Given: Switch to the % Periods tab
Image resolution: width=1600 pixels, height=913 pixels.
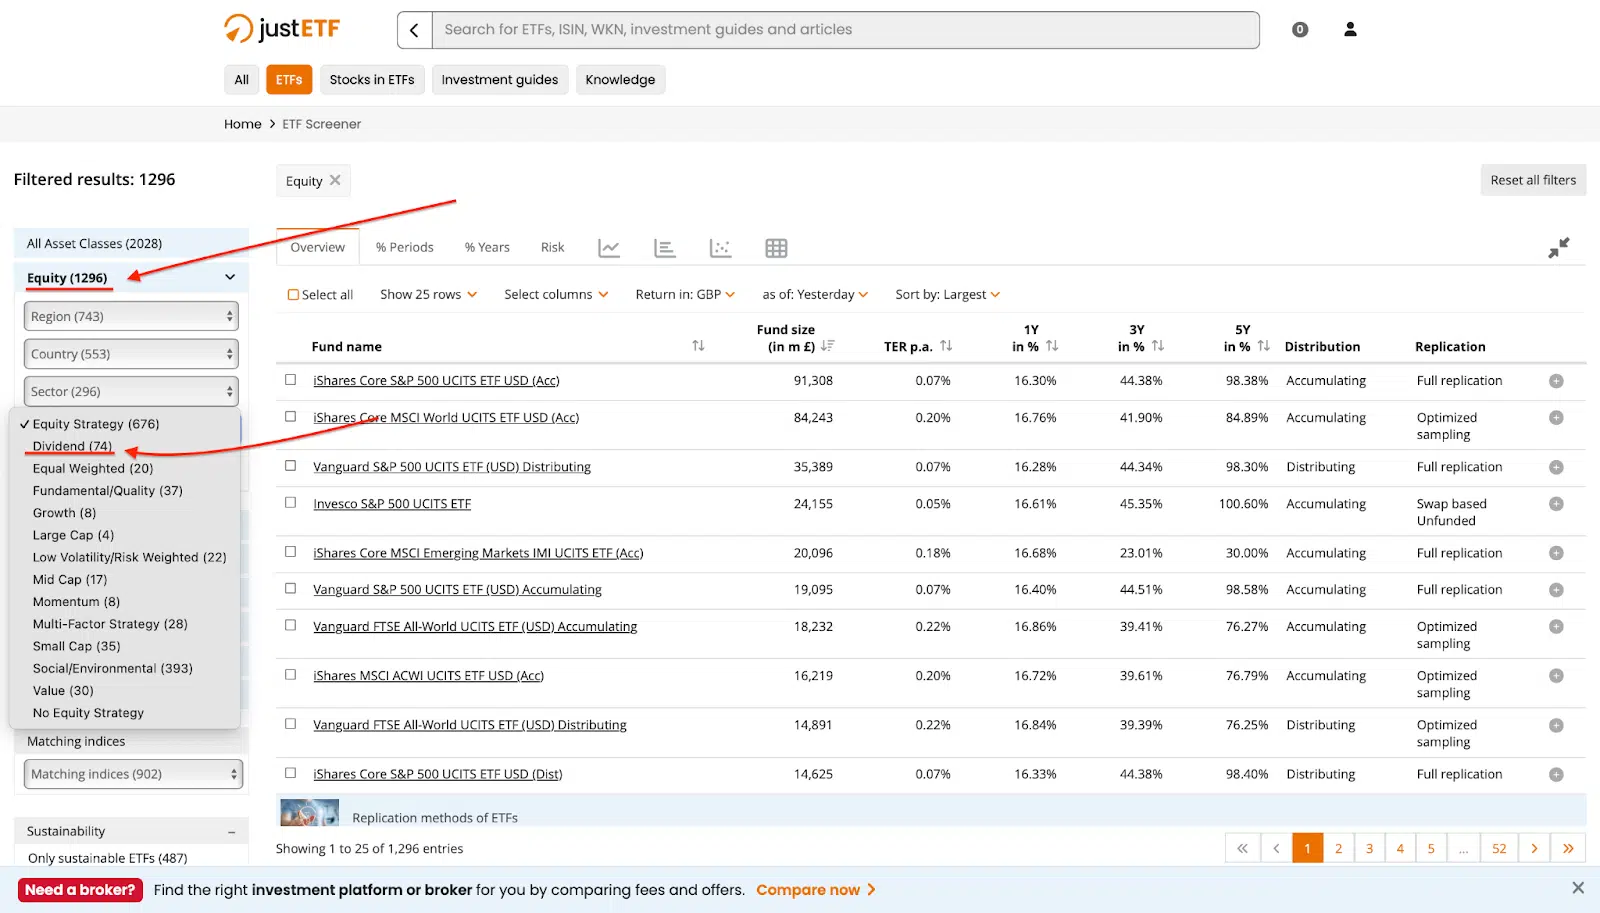Looking at the screenshot, I should pos(405,248).
